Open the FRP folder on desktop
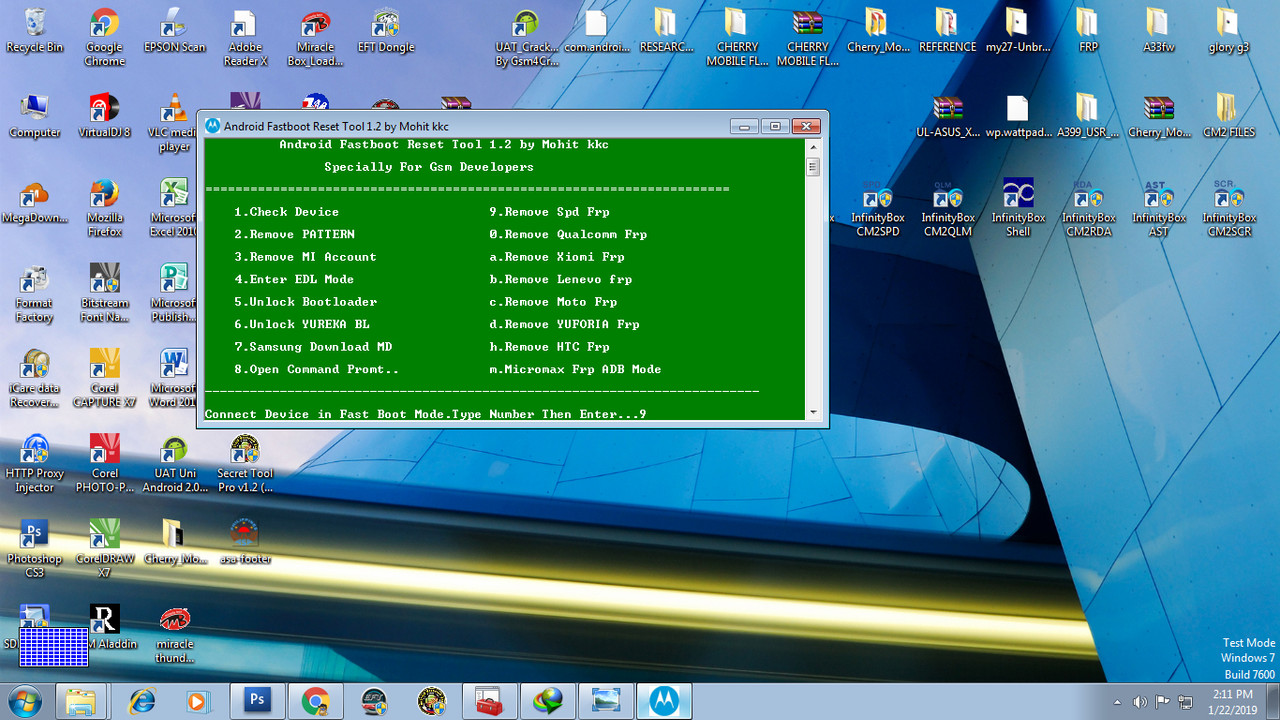Image resolution: width=1280 pixels, height=720 pixels. tap(1088, 32)
